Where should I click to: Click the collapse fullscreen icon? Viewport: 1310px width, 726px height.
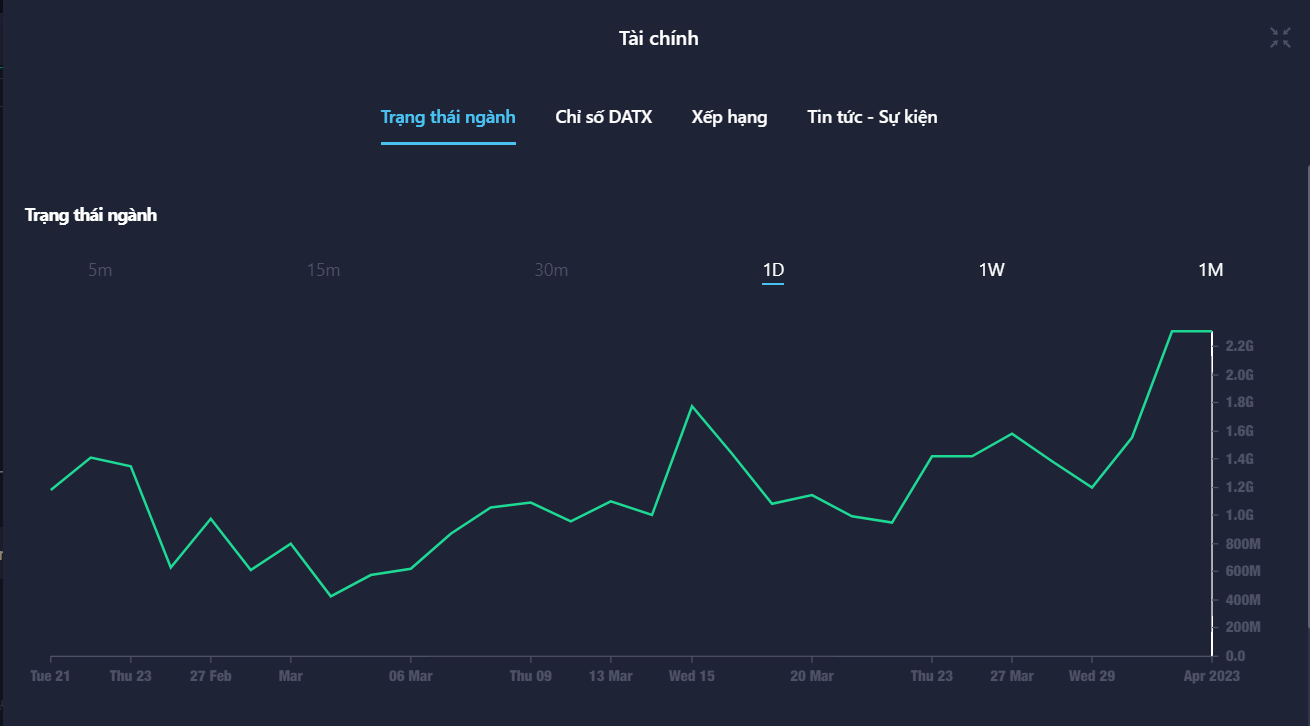pos(1280,38)
